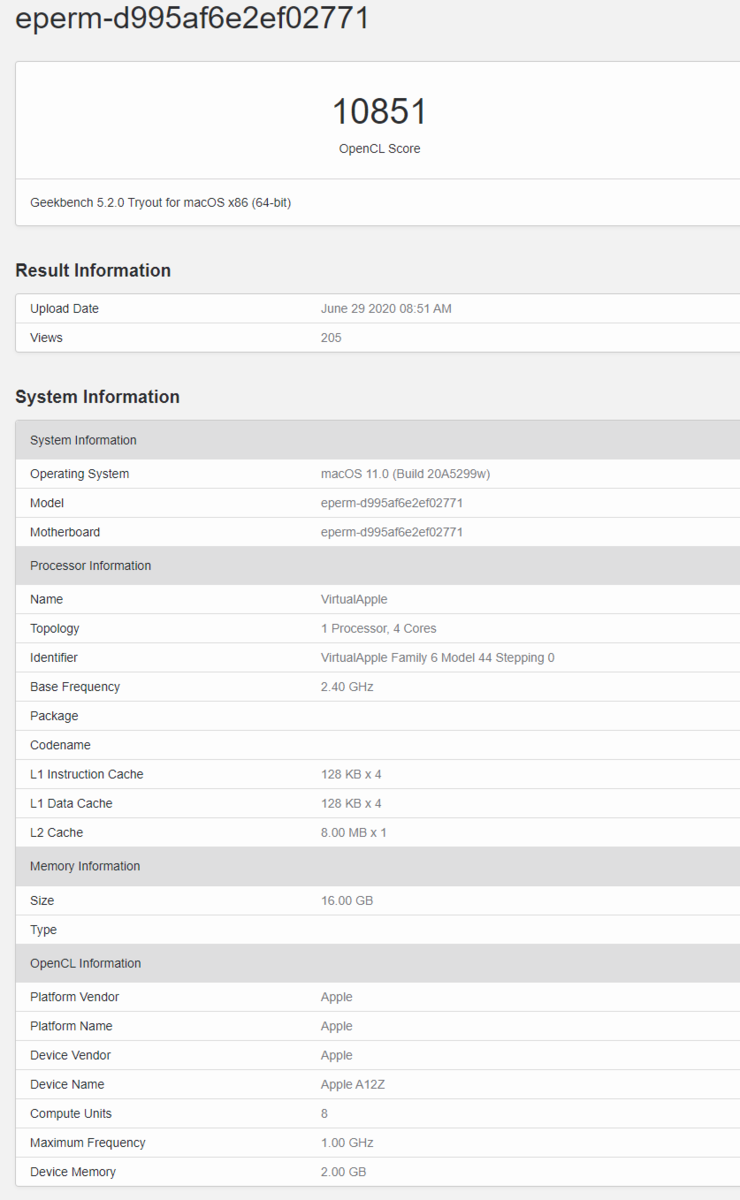740x1200 pixels.
Task: Click the Motherboard row value
Action: (x=391, y=532)
